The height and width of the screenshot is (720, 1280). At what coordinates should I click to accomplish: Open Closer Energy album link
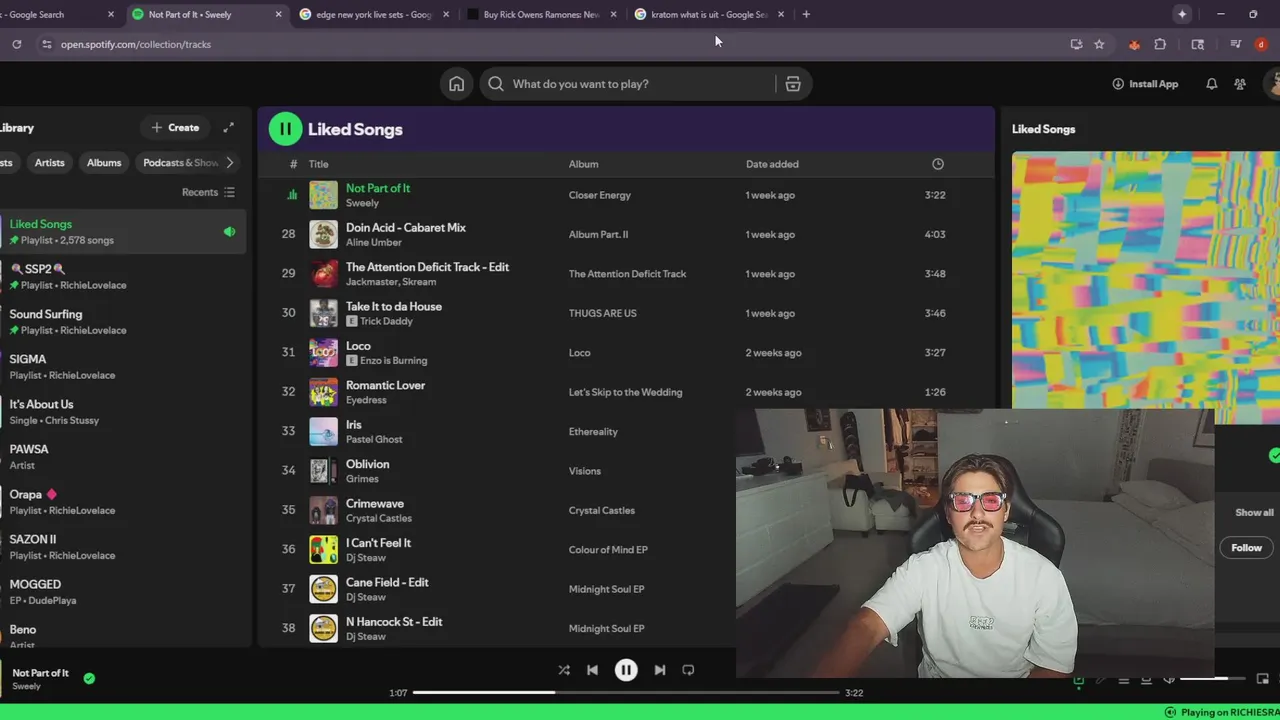click(x=600, y=195)
